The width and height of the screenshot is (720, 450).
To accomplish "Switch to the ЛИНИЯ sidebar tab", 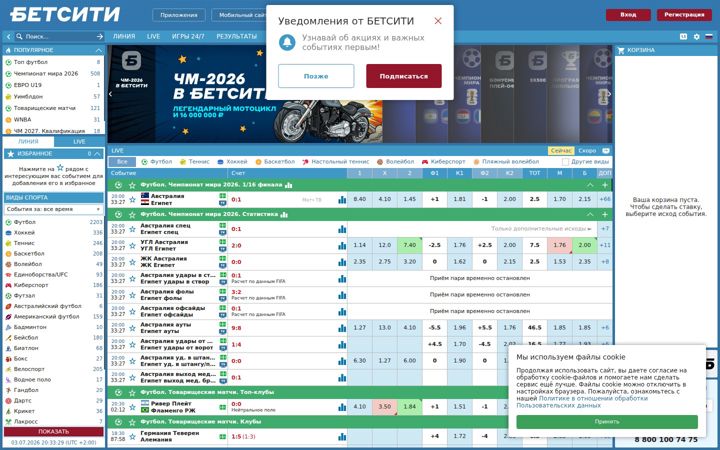I will 28,142.
